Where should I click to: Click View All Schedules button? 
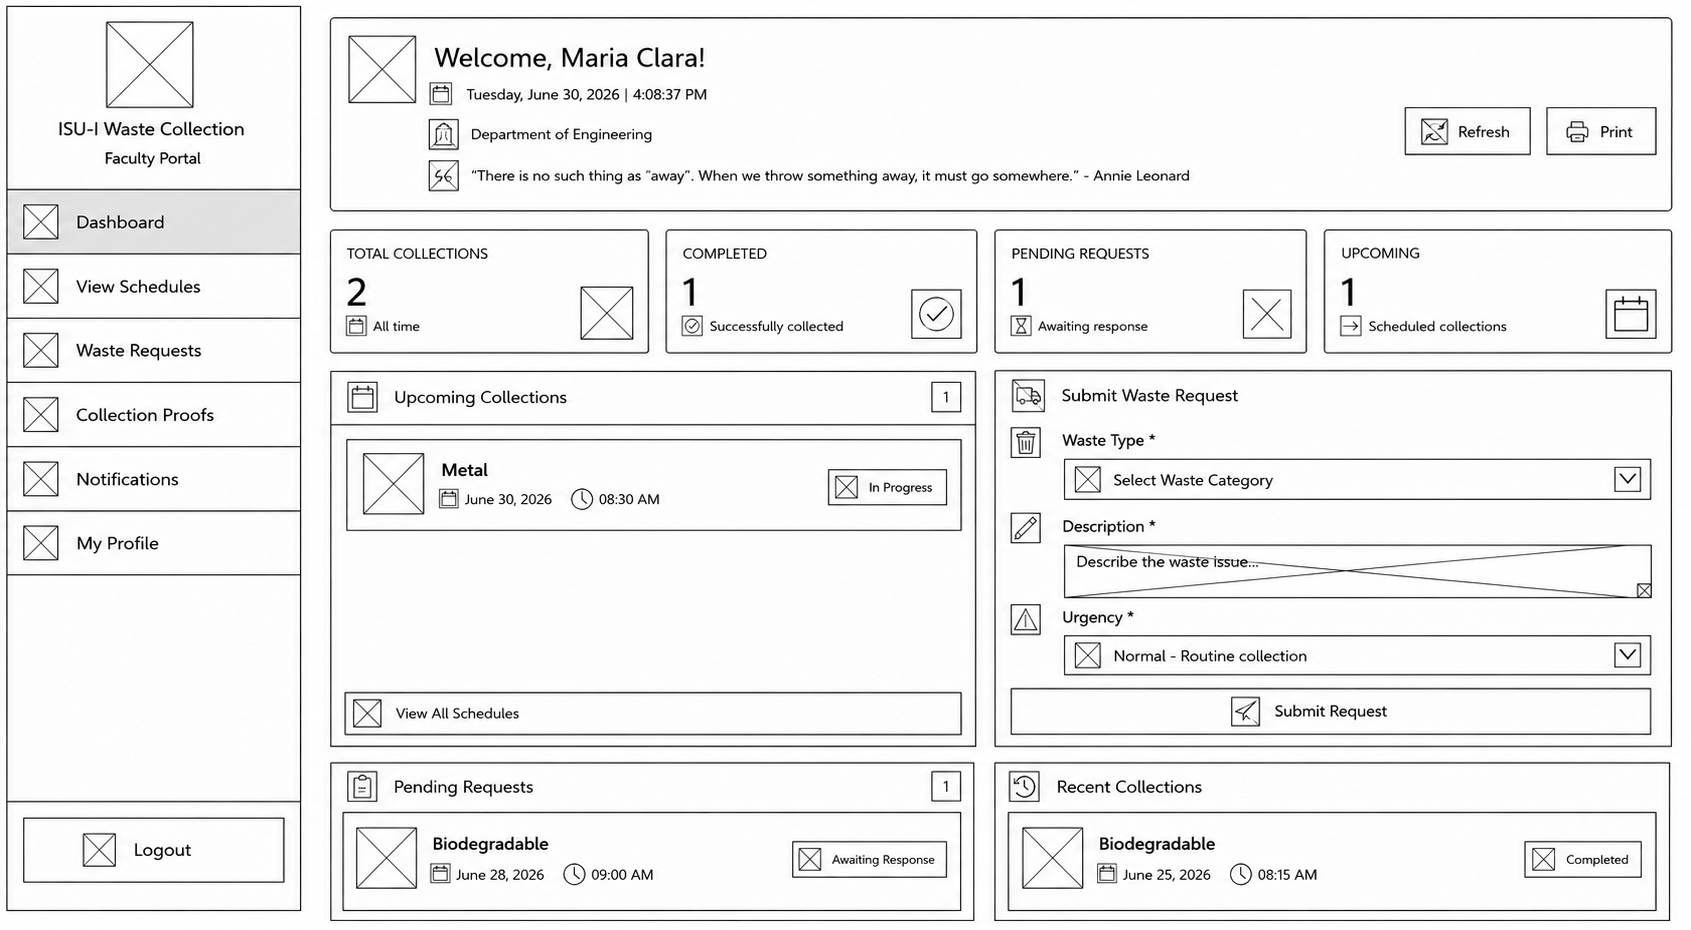[653, 713]
